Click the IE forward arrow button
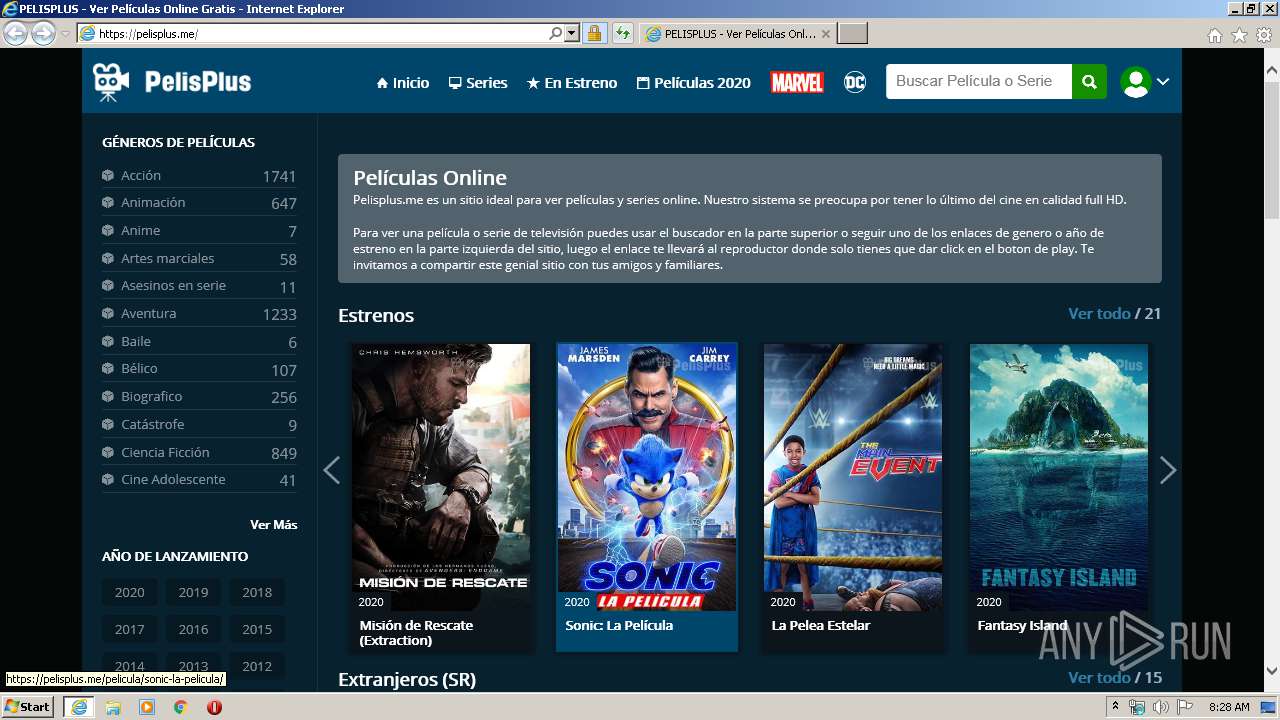Viewport: 1280px width, 720px height. point(43,33)
